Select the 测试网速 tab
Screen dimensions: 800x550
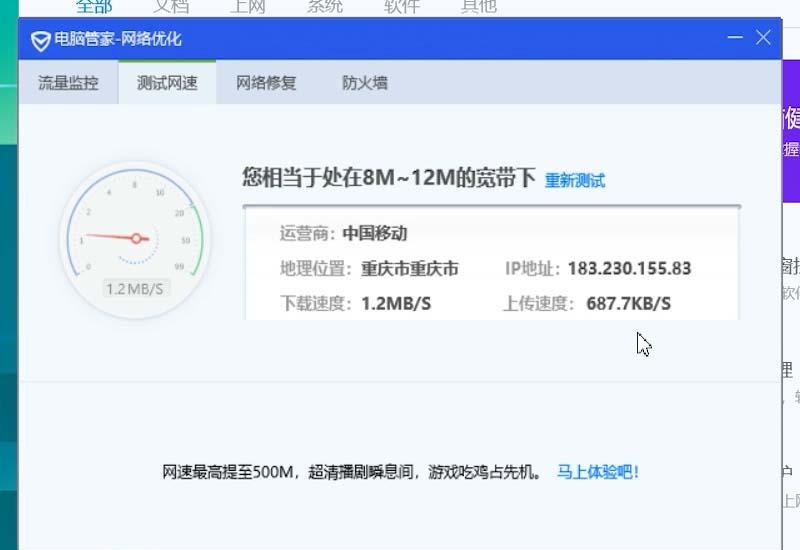pyautogui.click(x=167, y=83)
